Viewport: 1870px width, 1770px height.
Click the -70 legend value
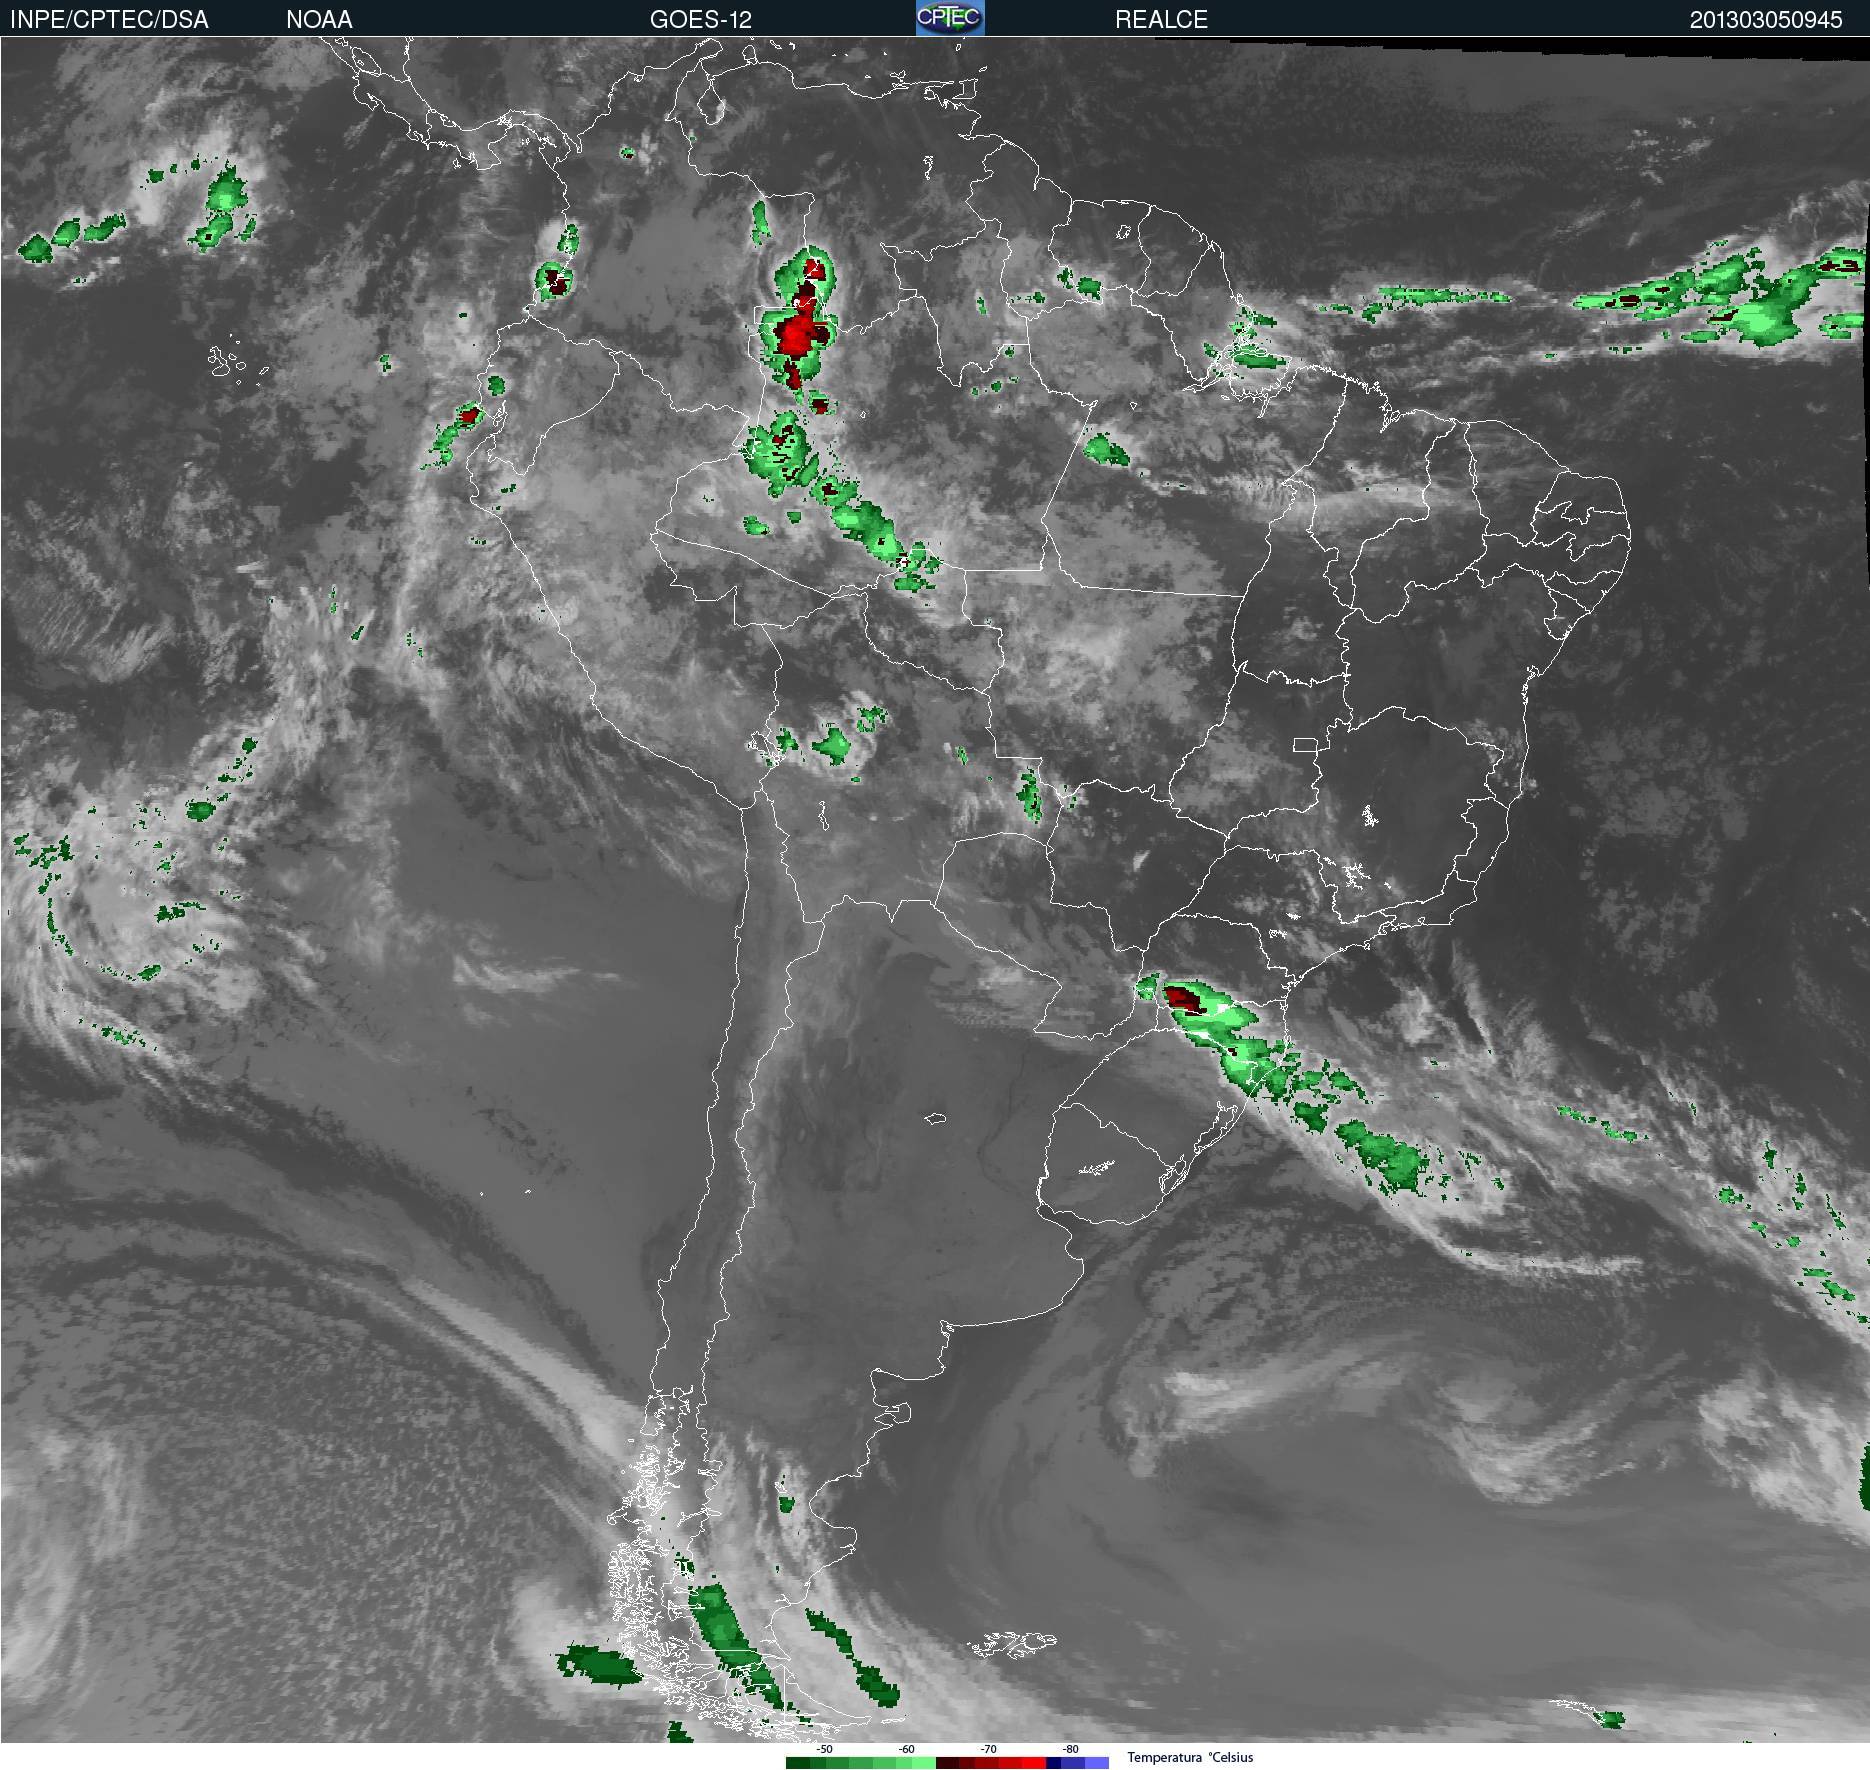pyautogui.click(x=988, y=1749)
